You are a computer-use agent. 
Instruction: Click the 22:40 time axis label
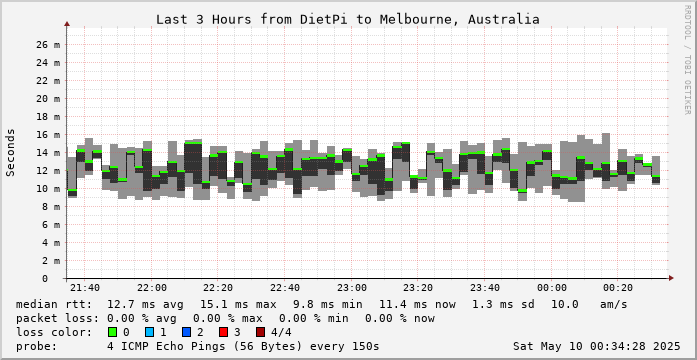(285, 288)
